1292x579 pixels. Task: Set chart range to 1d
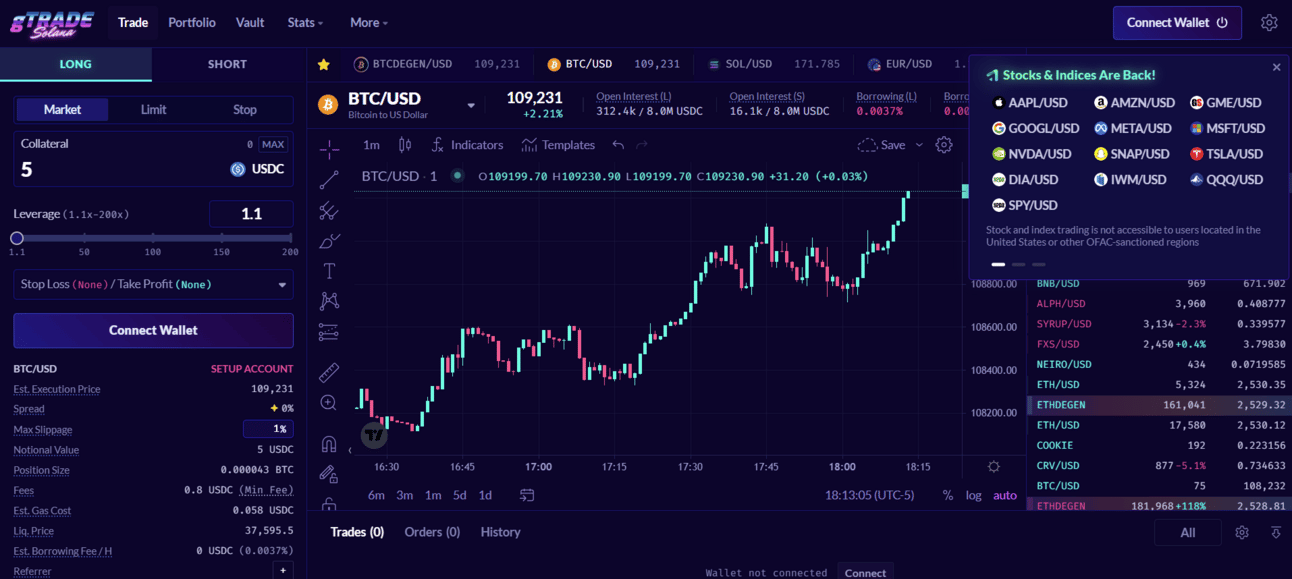tap(485, 495)
